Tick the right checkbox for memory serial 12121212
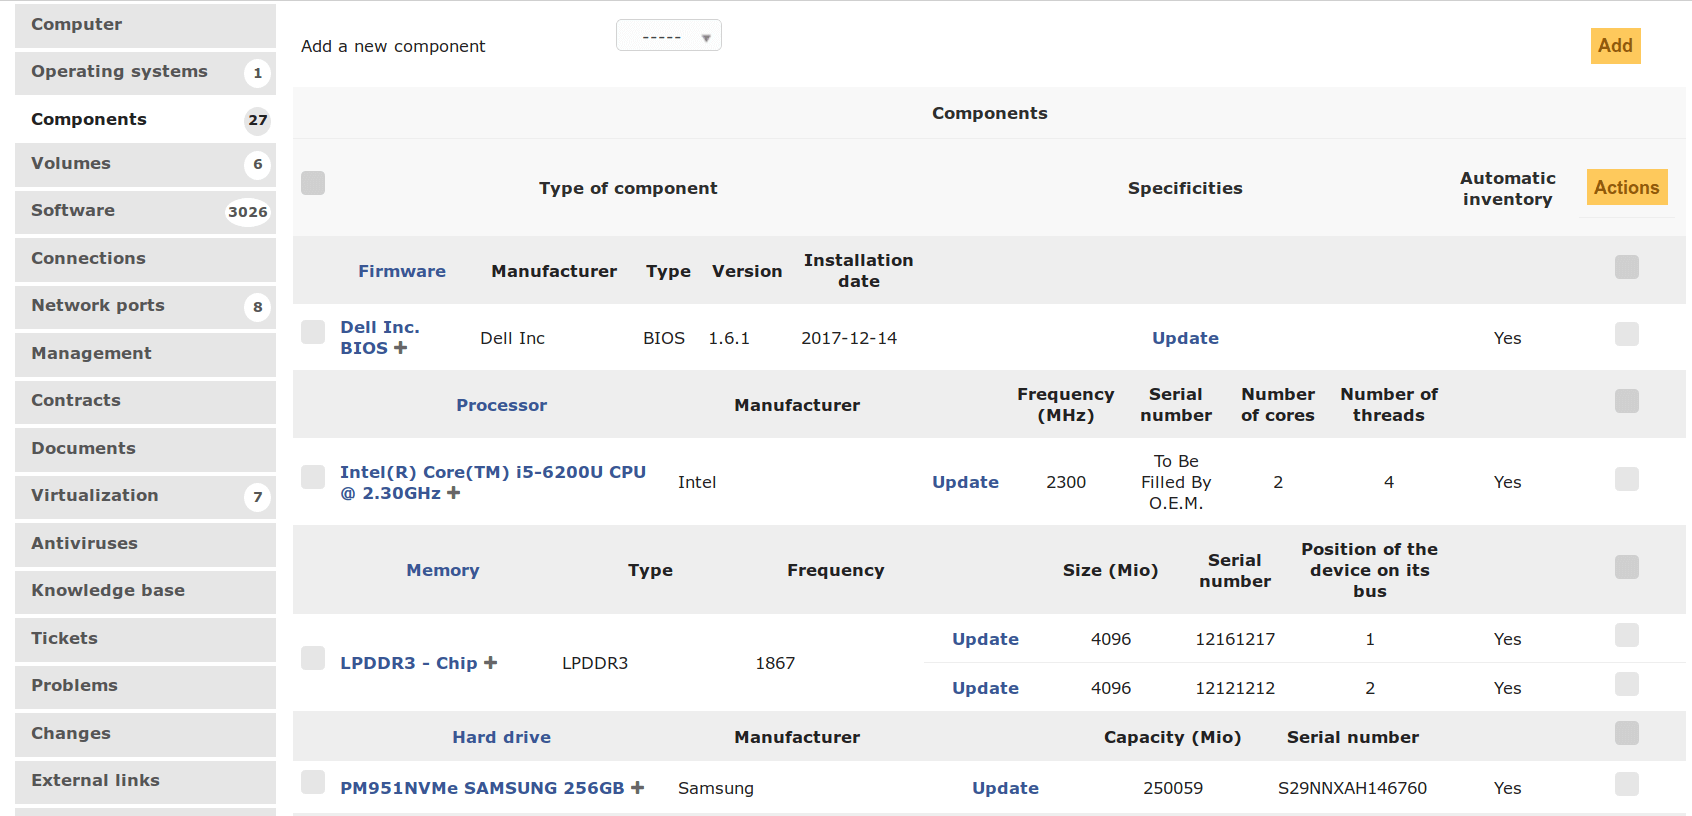 (1627, 684)
